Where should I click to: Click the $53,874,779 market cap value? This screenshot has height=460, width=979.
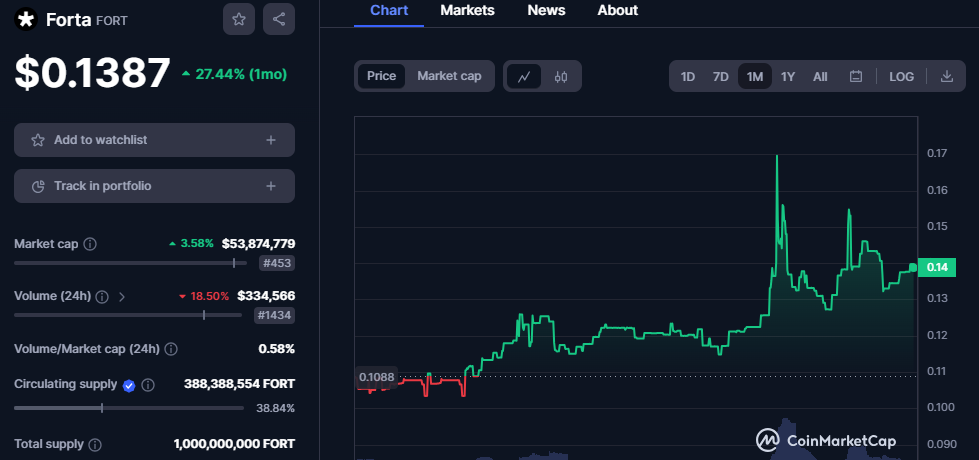[x=258, y=243]
